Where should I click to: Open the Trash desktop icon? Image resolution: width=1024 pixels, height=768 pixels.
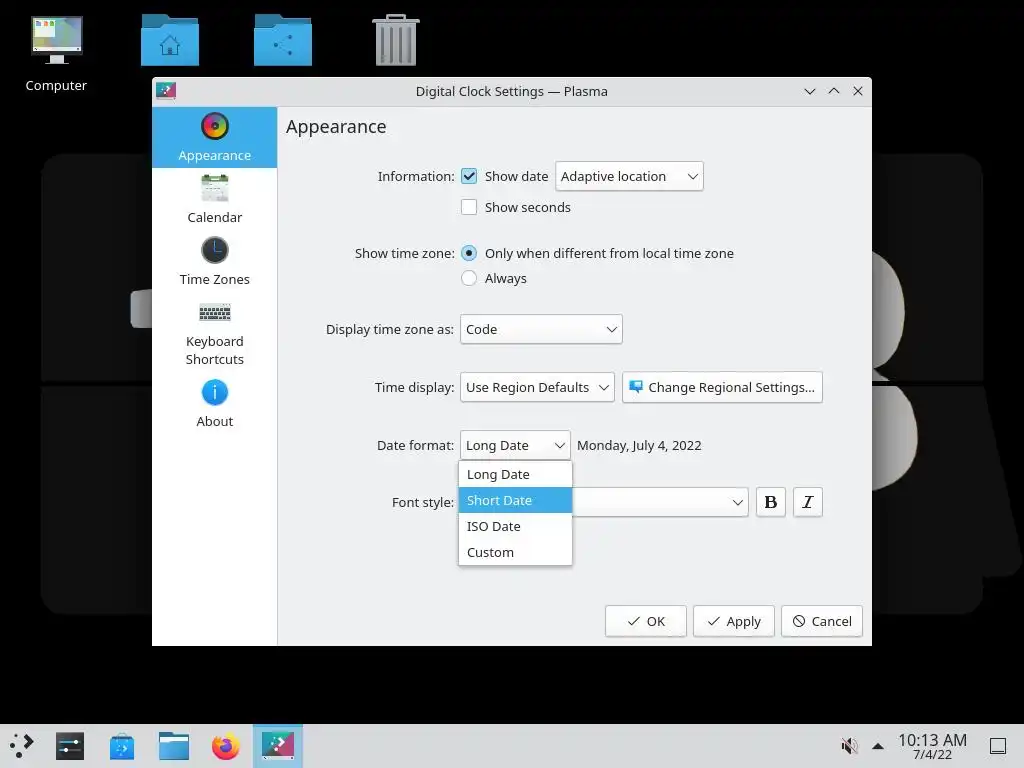396,40
